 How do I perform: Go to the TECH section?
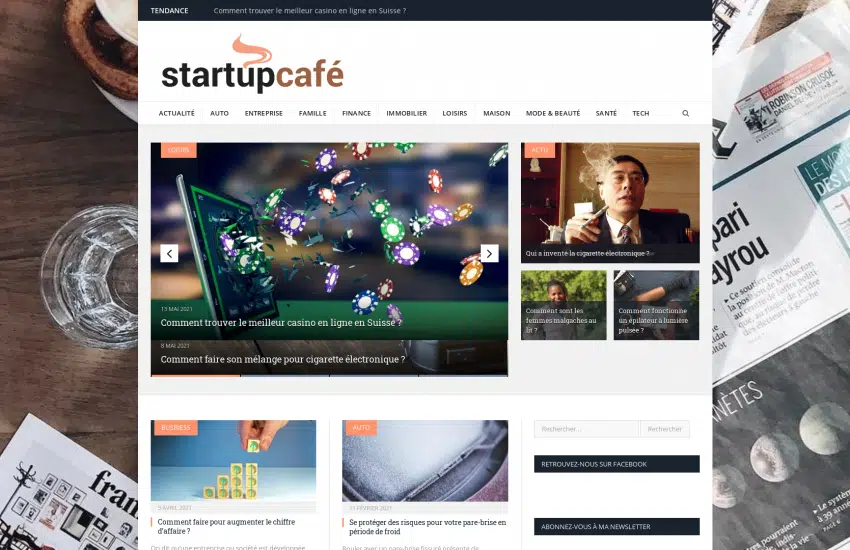click(641, 113)
